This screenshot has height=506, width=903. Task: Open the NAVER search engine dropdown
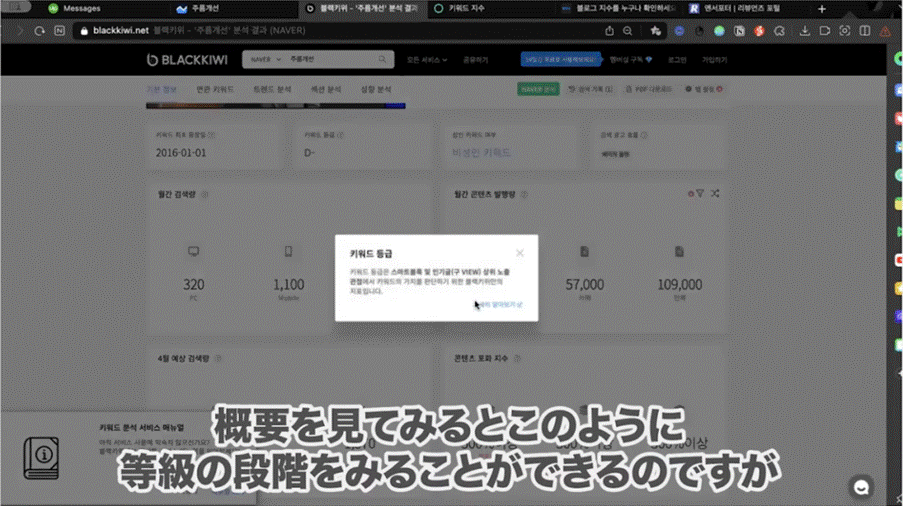tap(264, 60)
